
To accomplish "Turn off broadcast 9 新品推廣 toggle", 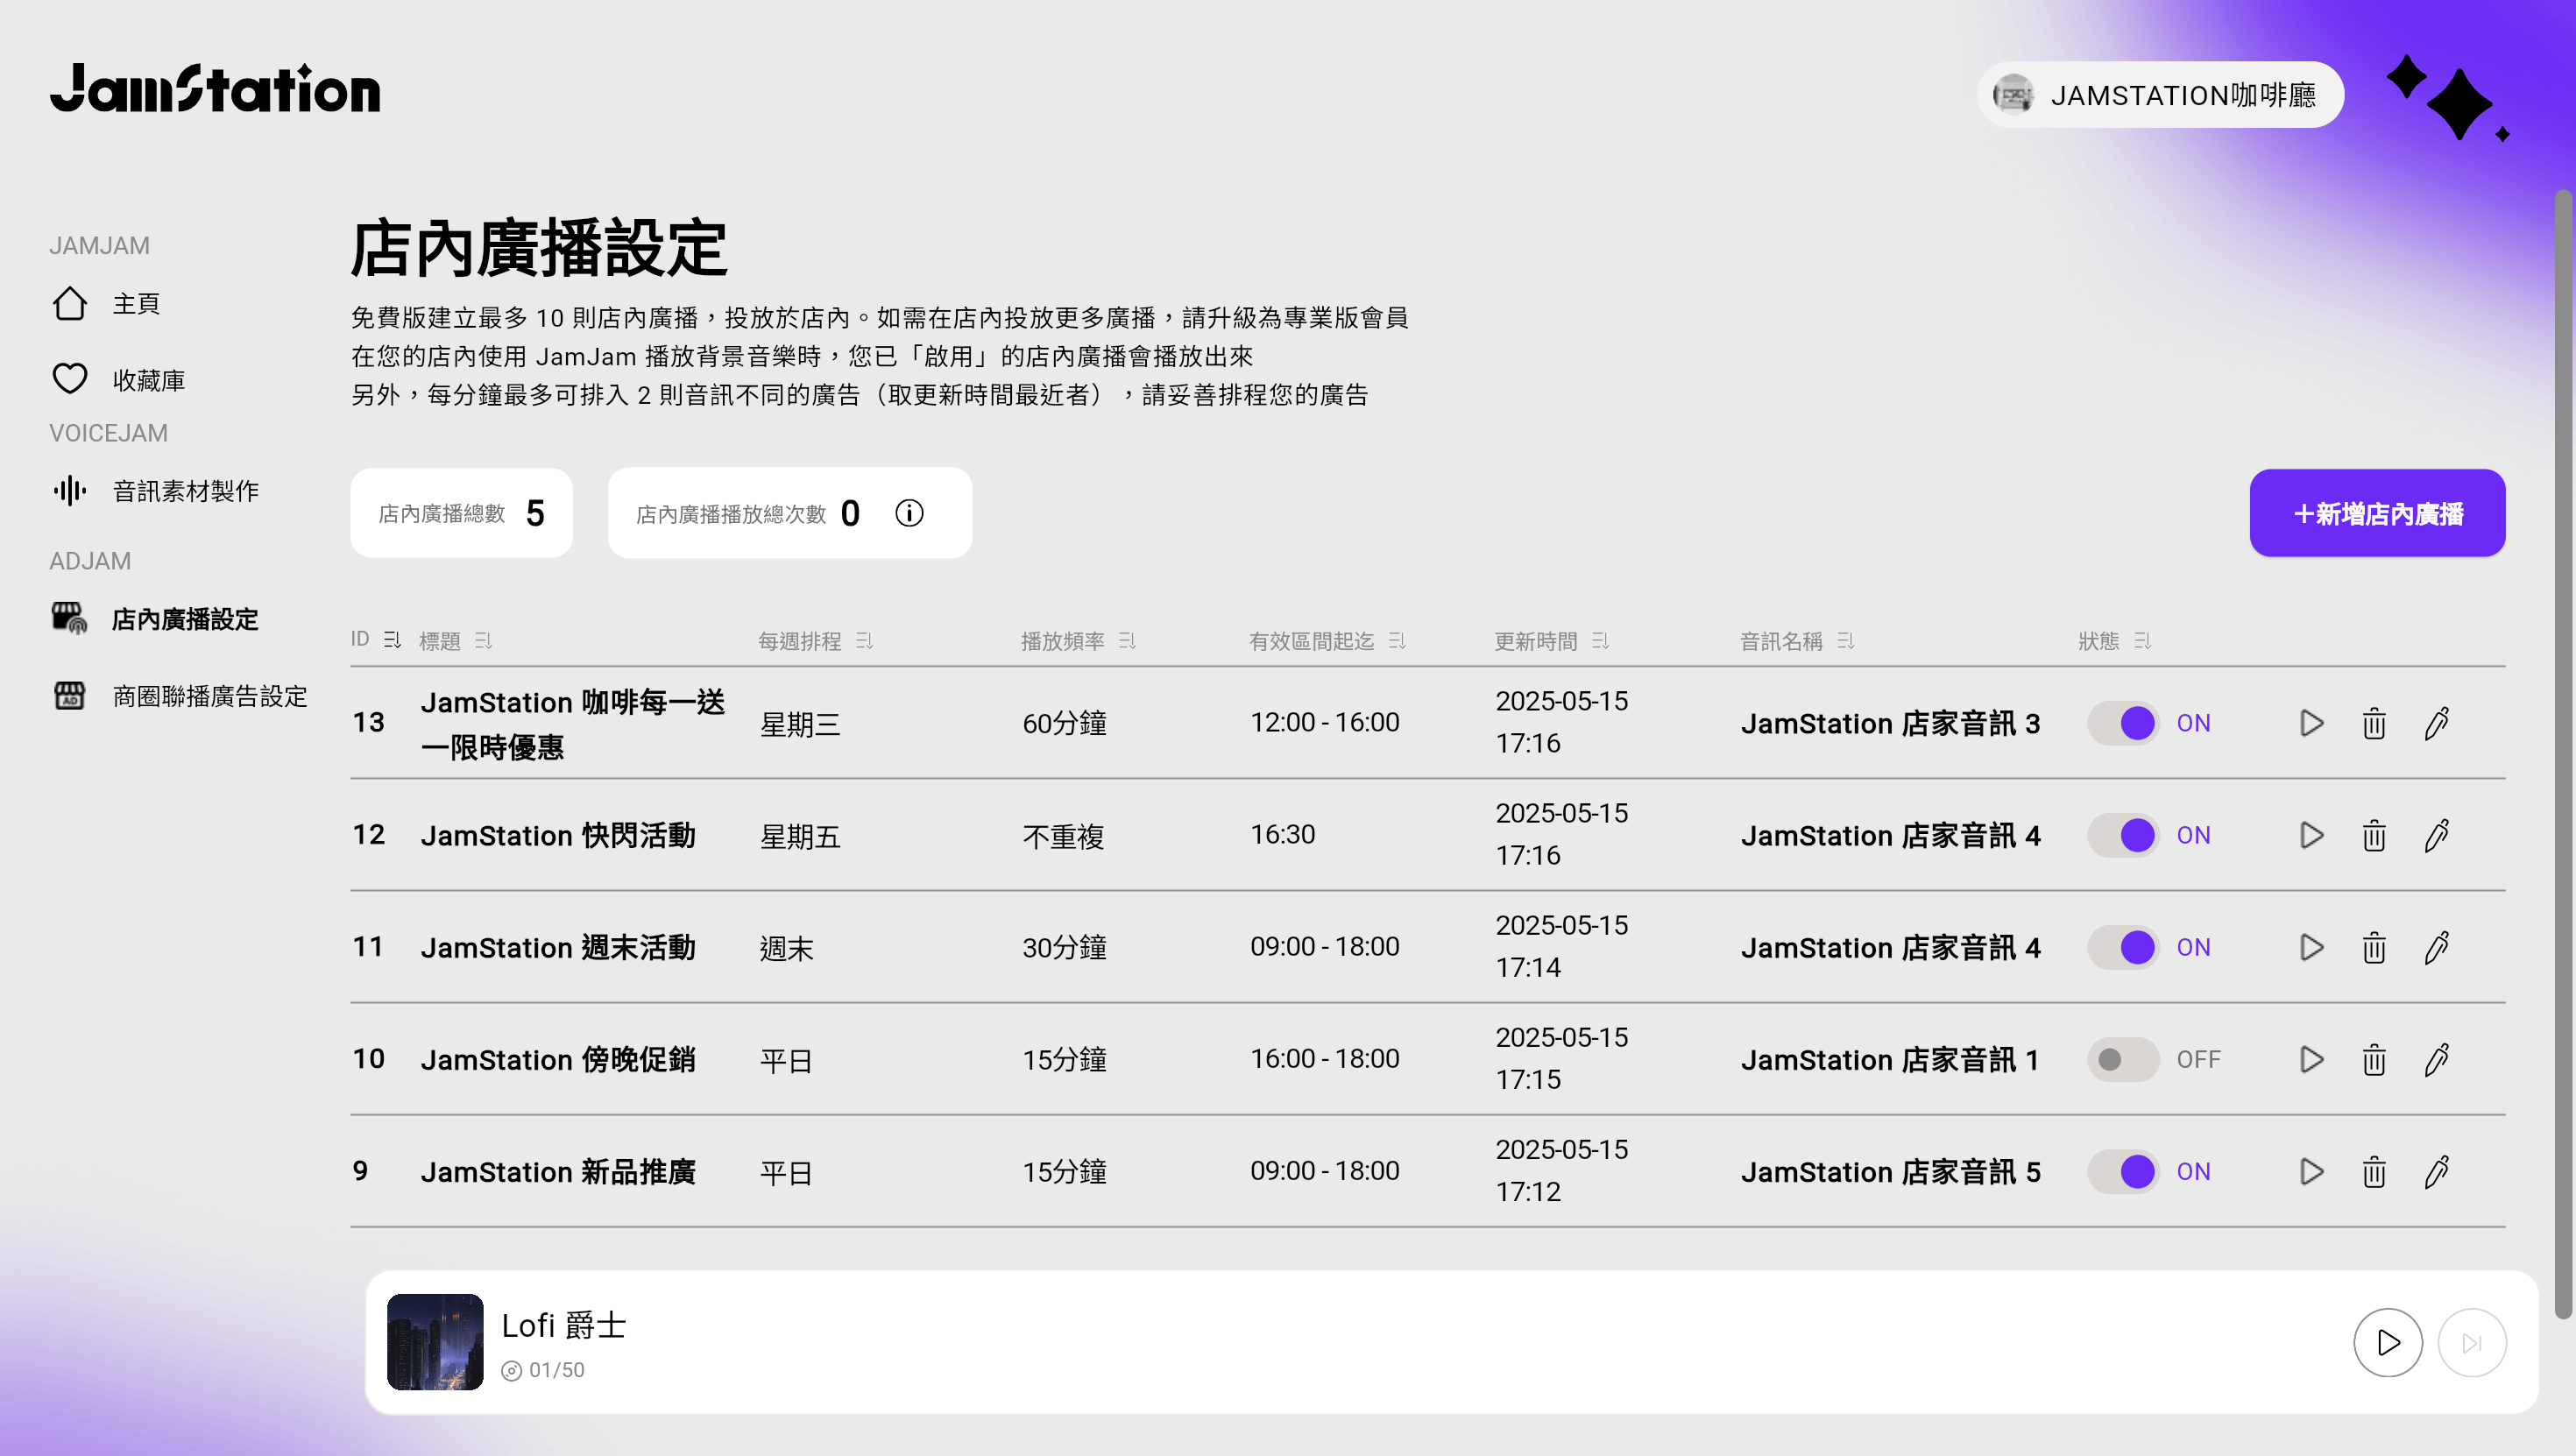I will tap(2123, 1171).
